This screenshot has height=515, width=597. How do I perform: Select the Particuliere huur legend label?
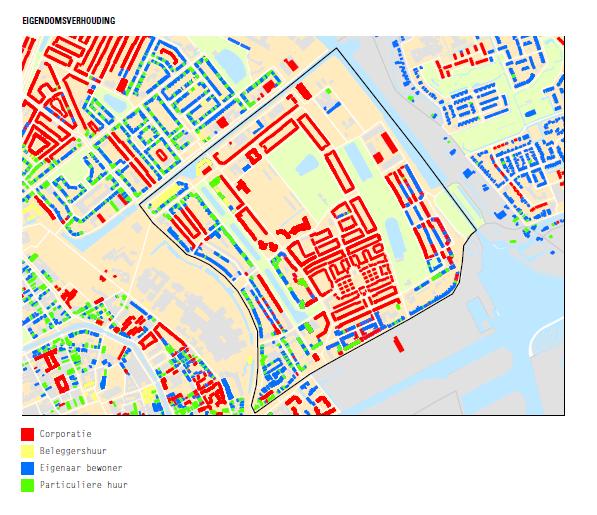click(x=84, y=485)
